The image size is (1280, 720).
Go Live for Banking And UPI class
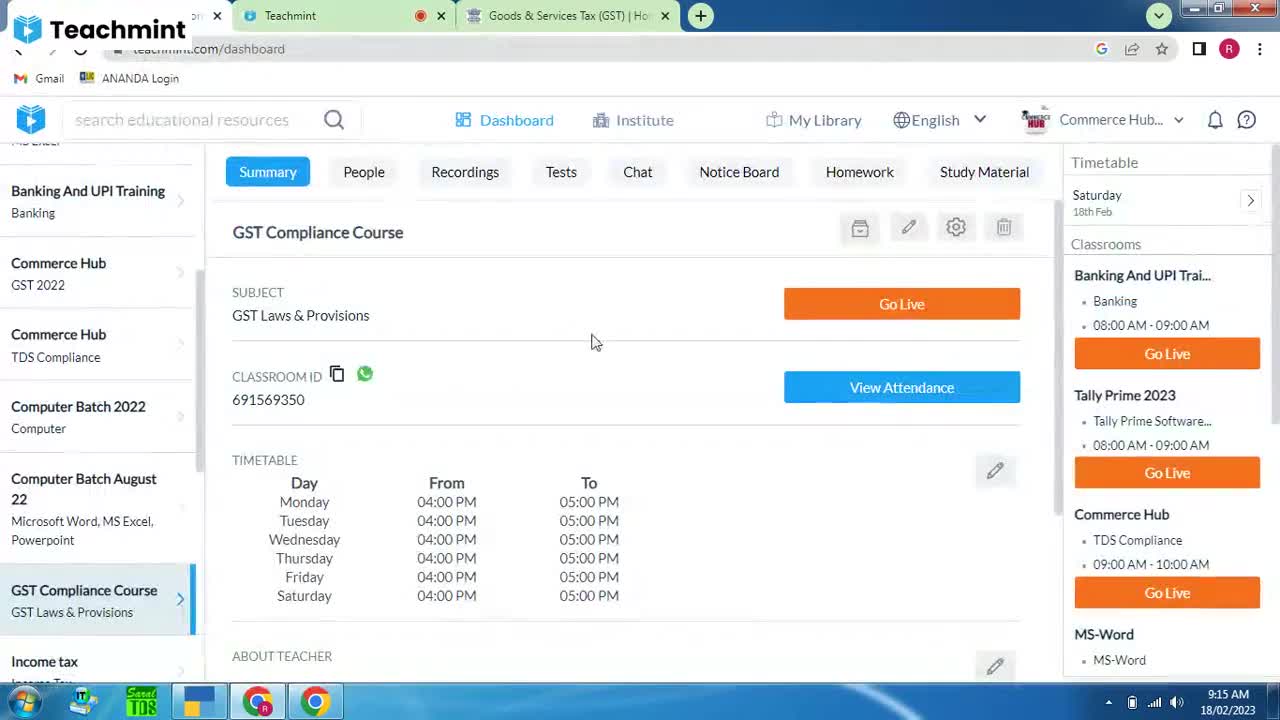[x=1167, y=354]
